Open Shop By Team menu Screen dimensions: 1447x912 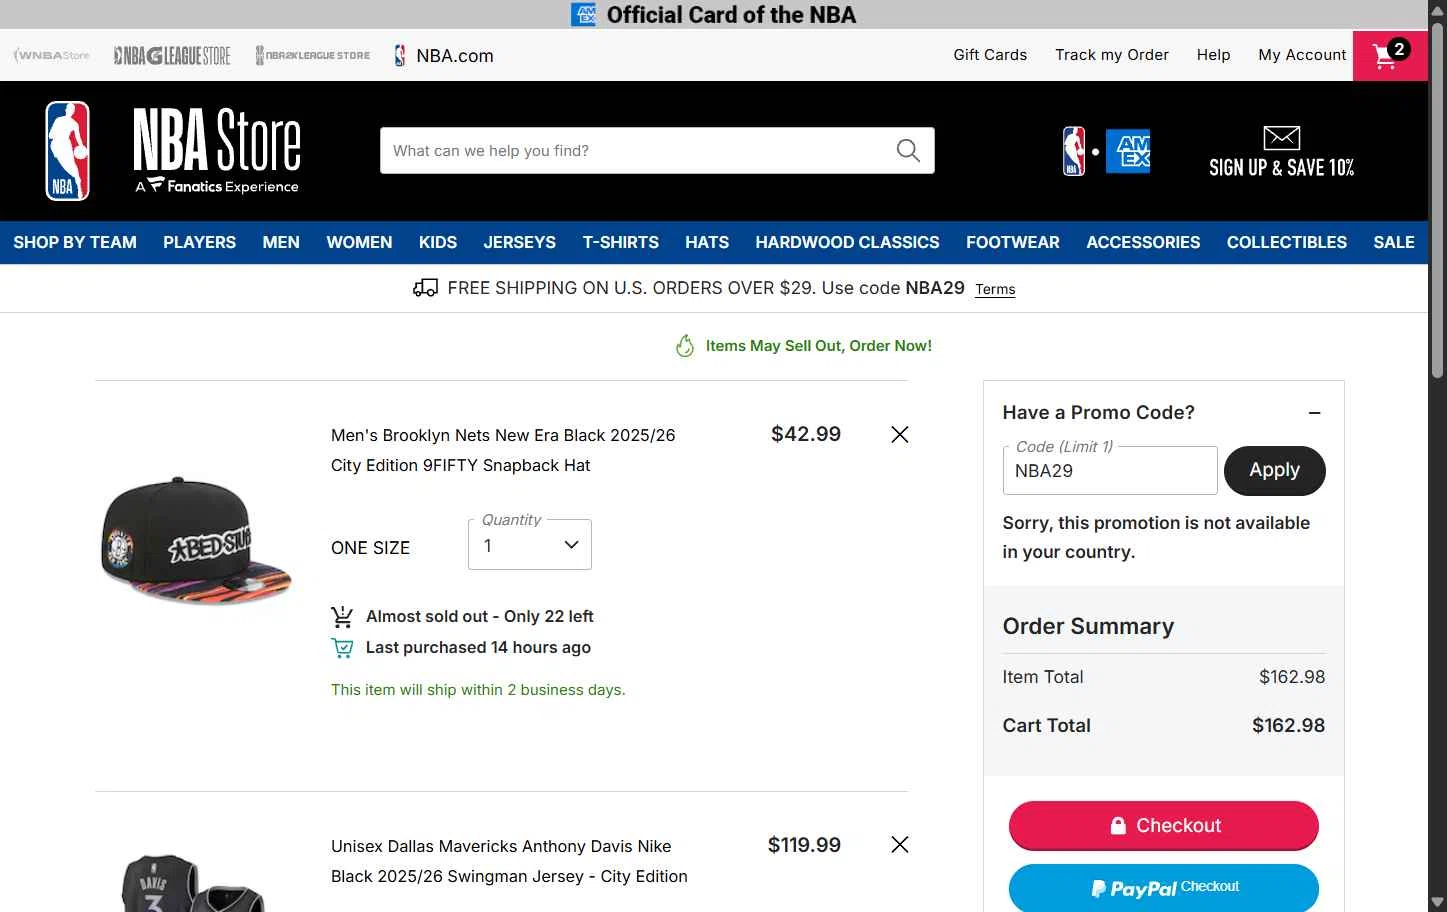[x=75, y=242]
